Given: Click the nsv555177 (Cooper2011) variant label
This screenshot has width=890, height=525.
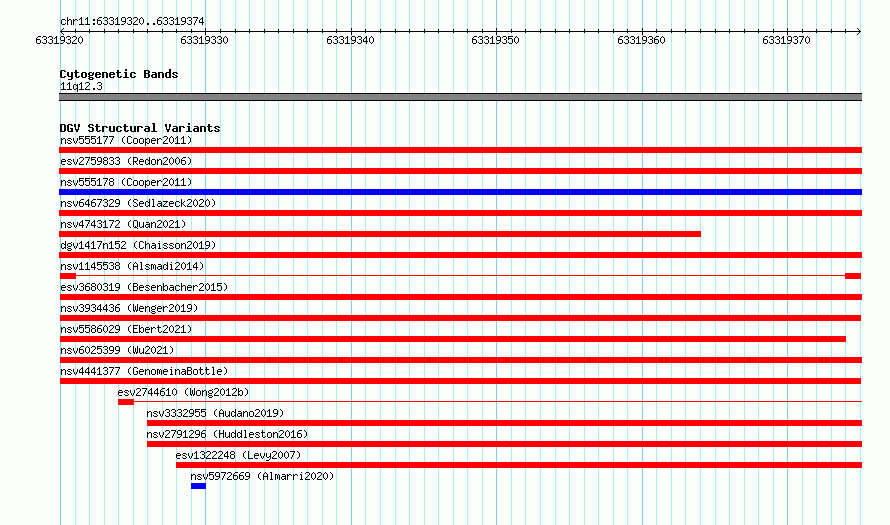Looking at the screenshot, I should 126,140.
